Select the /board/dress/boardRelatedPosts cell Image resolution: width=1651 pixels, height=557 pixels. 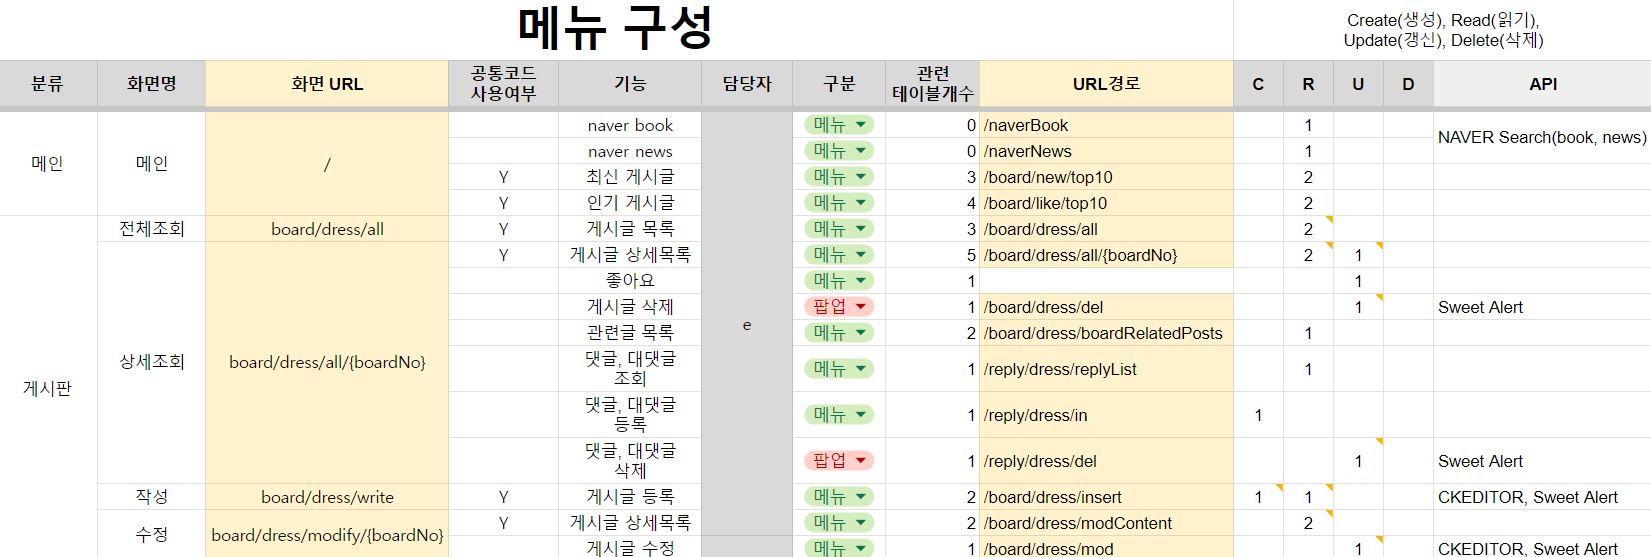[x=1106, y=333]
